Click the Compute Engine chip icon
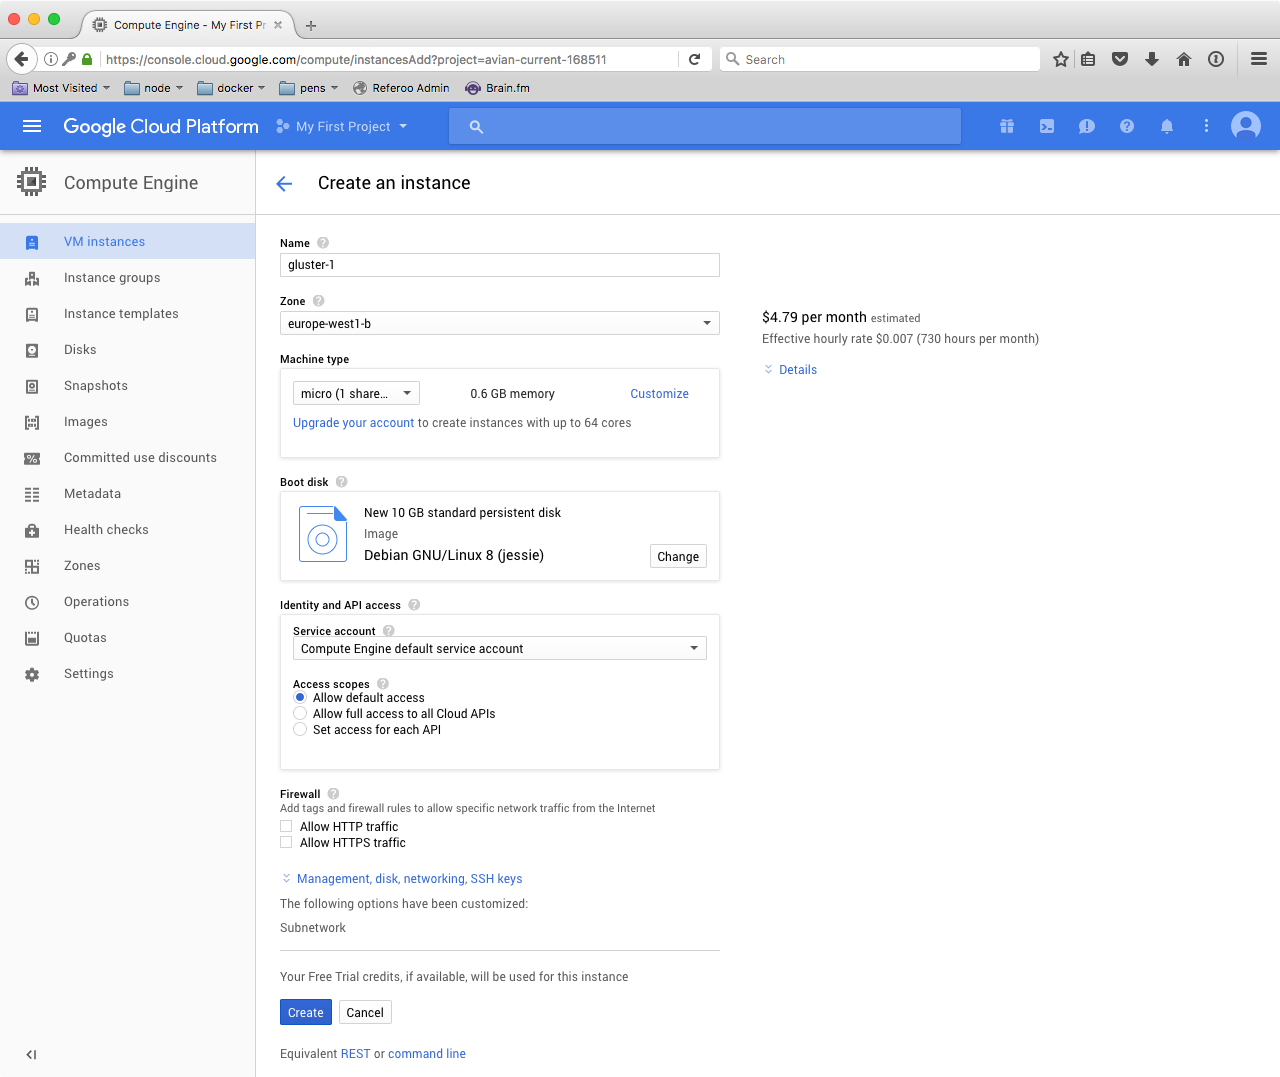The image size is (1280, 1077). click(32, 182)
